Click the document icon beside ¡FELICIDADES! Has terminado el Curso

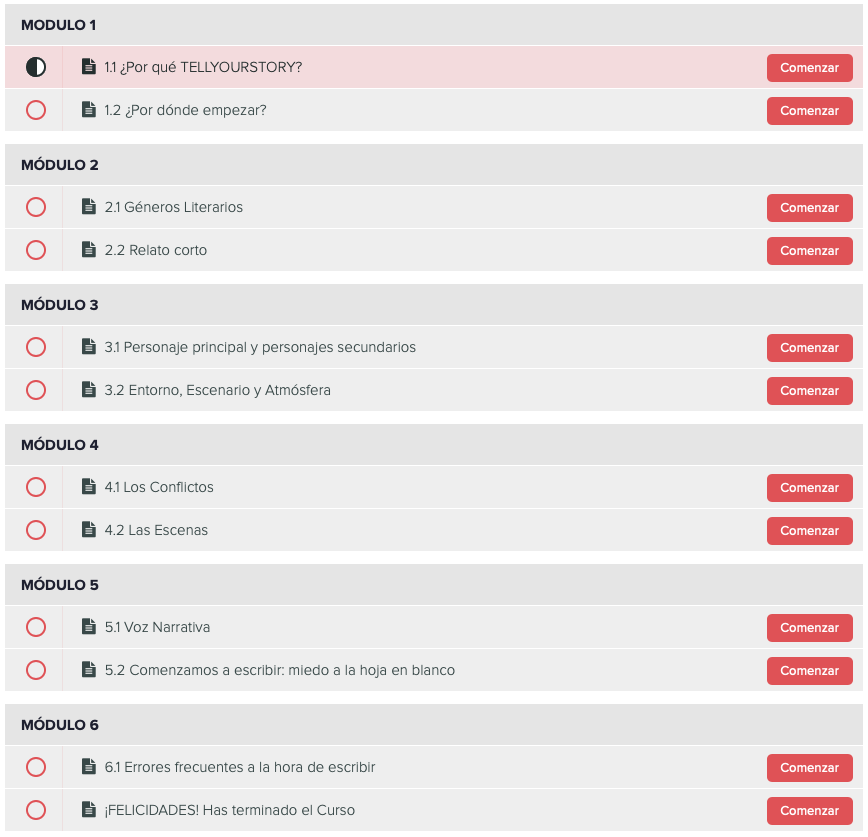point(89,810)
